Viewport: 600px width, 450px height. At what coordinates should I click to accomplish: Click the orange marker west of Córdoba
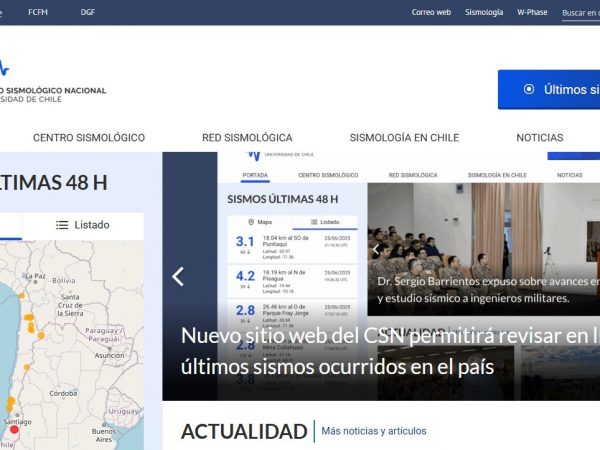tap(27, 367)
